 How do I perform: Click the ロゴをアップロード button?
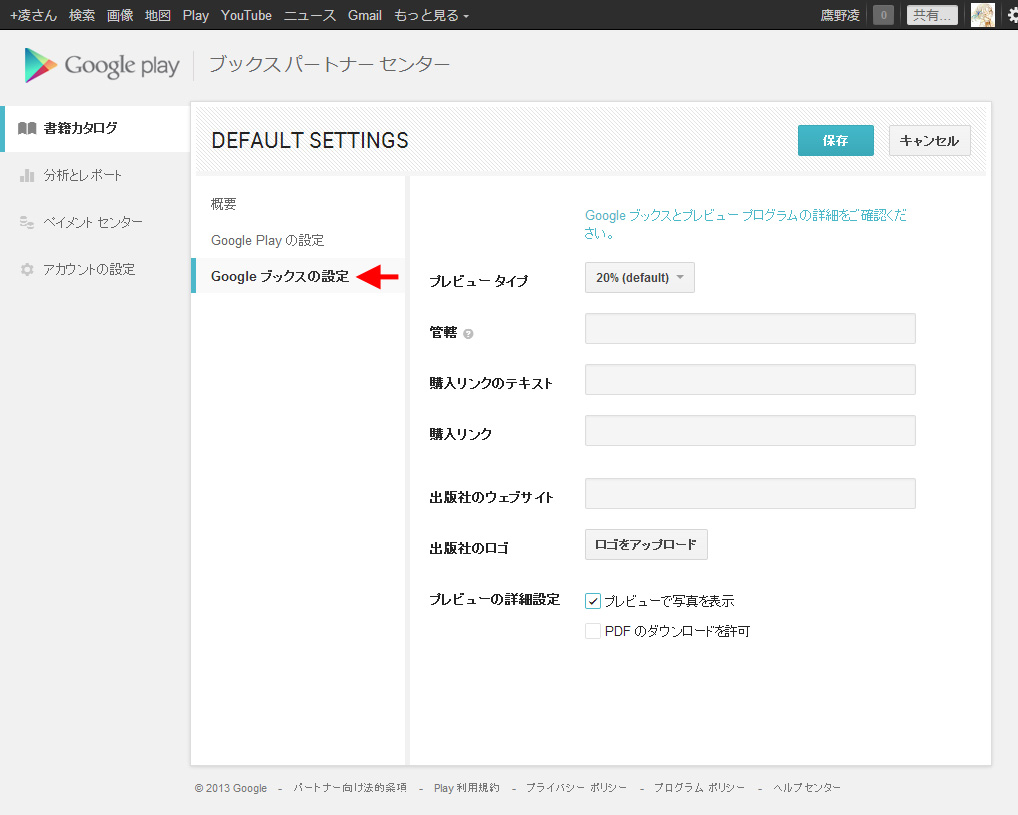646,544
